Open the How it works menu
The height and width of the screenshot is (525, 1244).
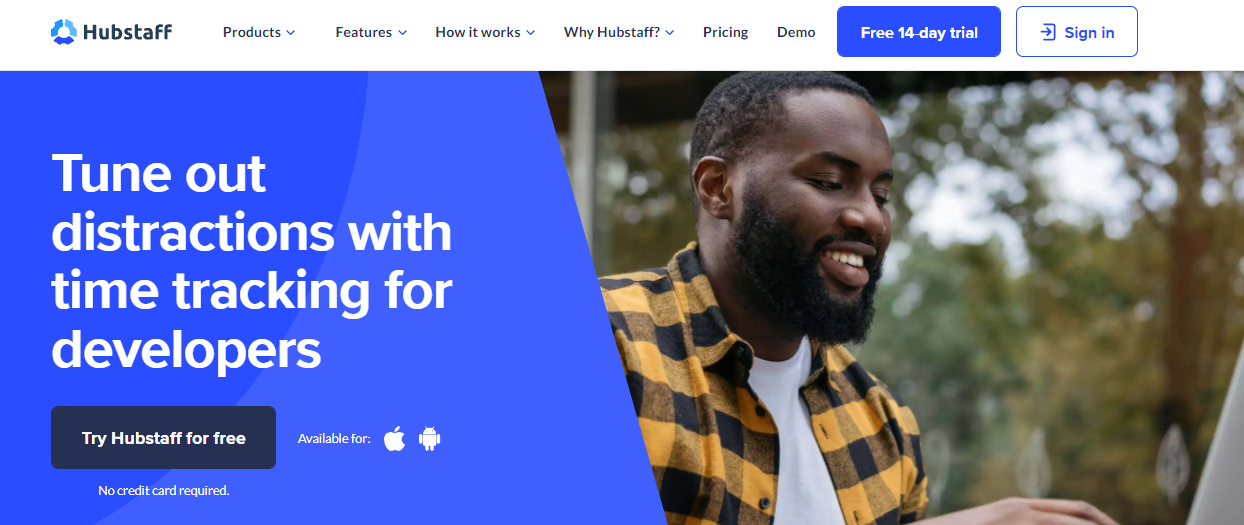pyautogui.click(x=478, y=32)
